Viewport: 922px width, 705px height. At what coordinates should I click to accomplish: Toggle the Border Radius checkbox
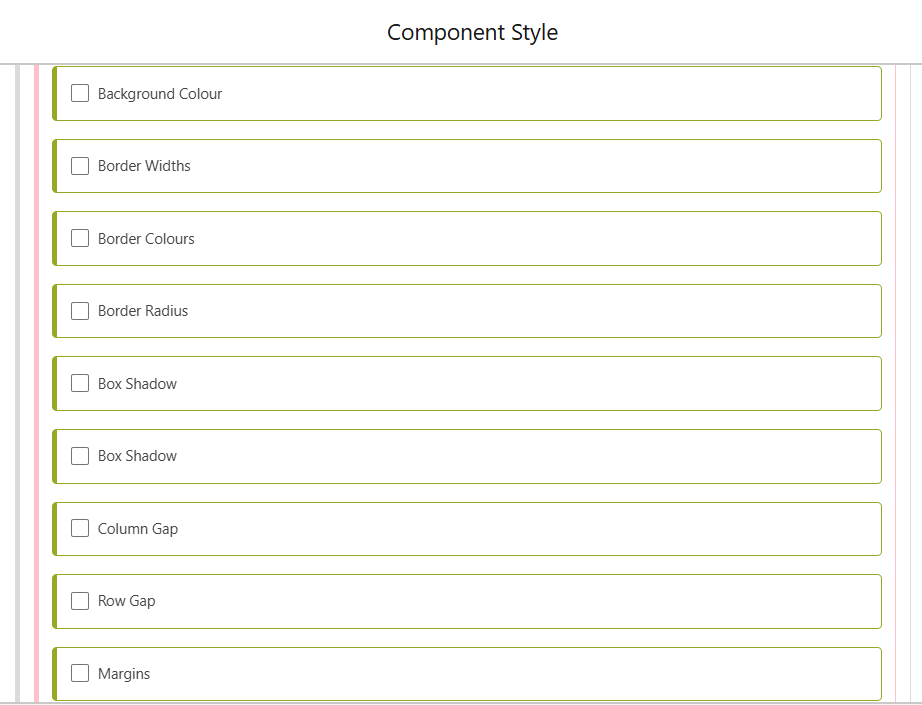[x=80, y=311]
